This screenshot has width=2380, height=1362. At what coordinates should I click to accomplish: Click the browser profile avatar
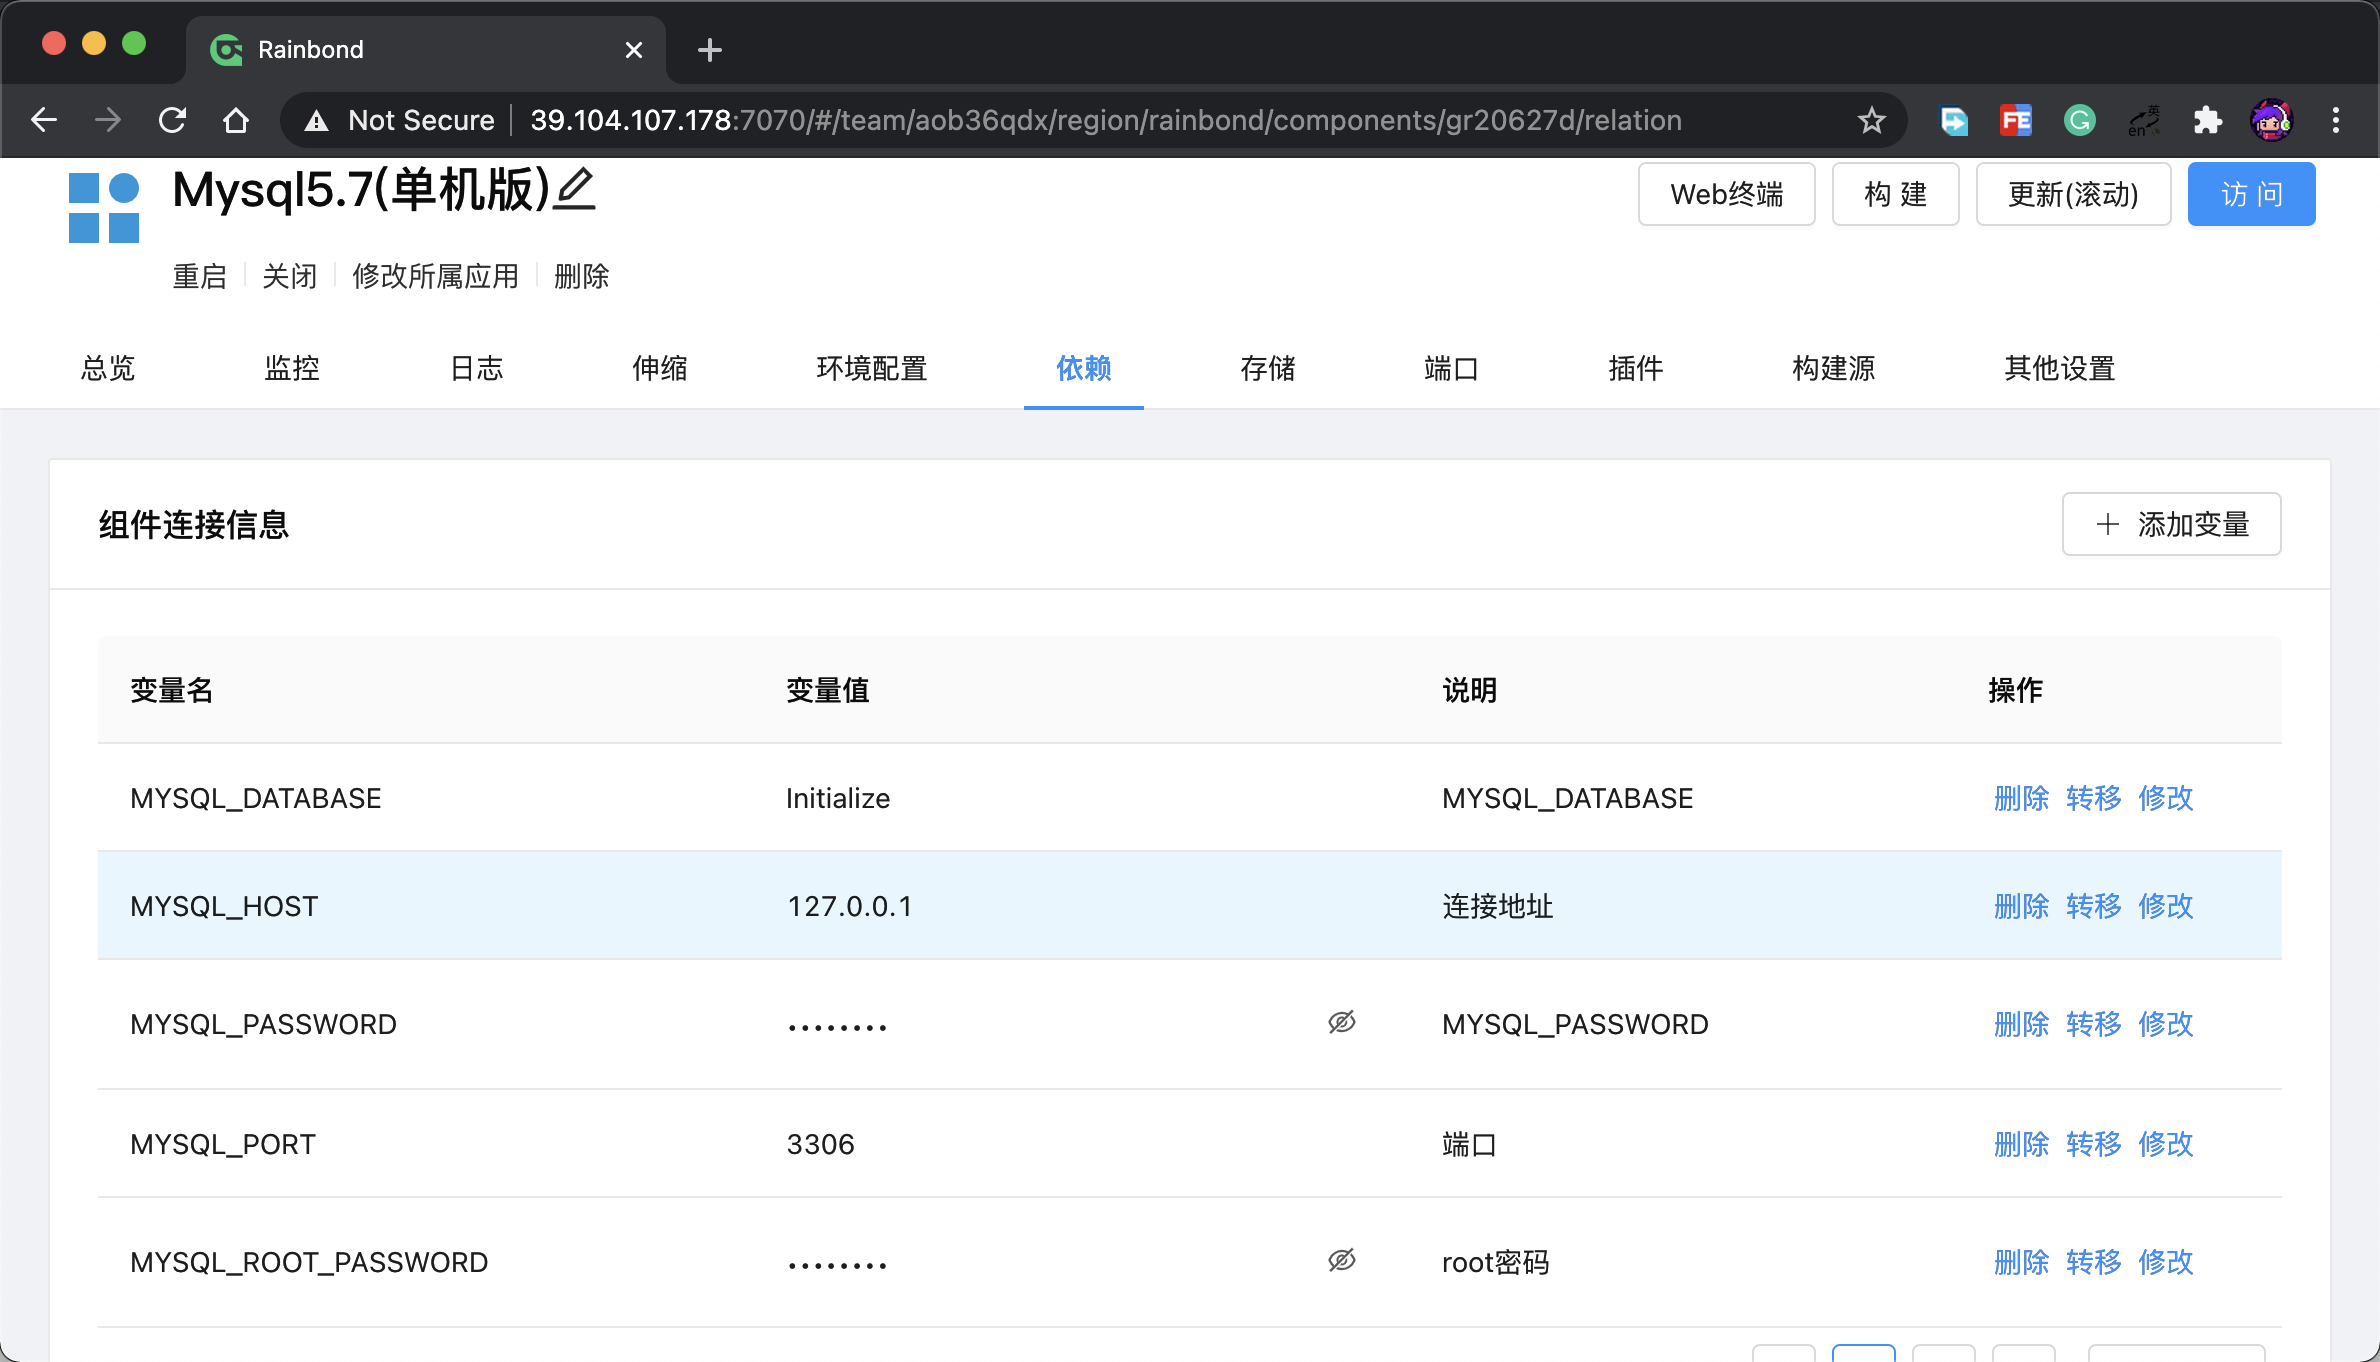[2272, 120]
